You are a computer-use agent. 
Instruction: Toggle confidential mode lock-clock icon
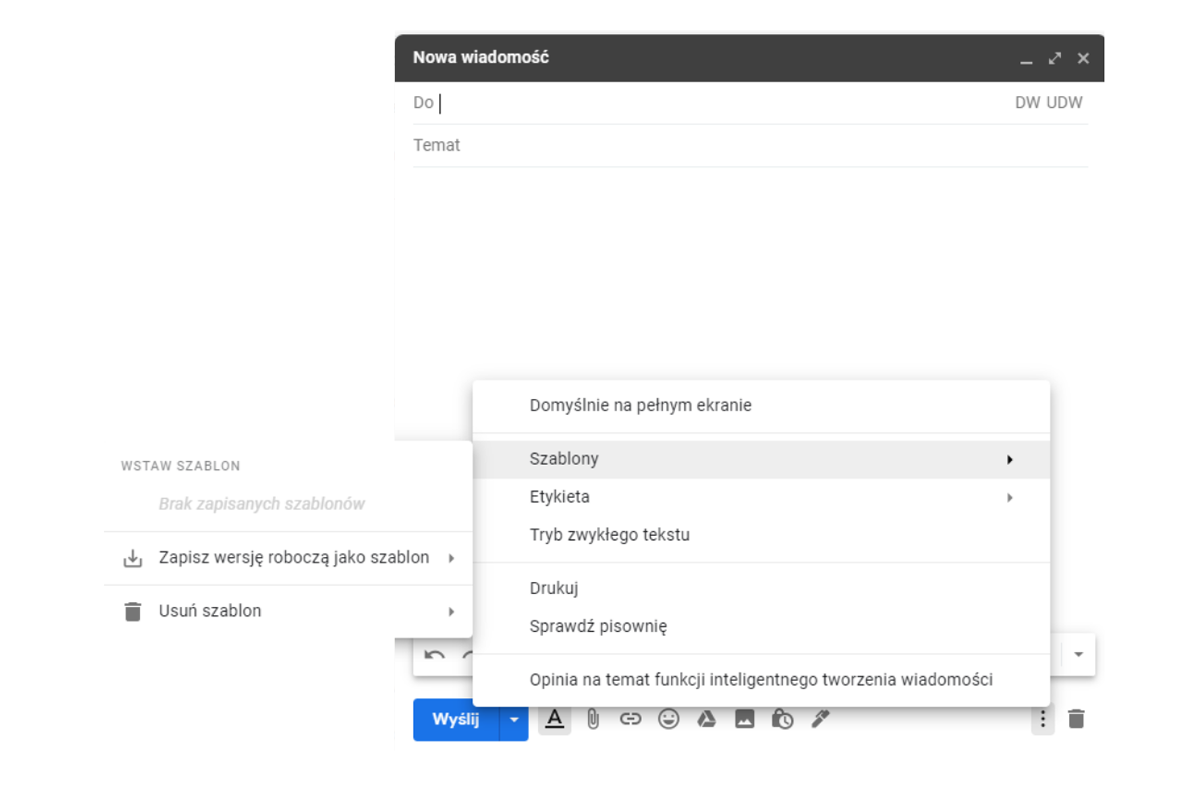782,719
